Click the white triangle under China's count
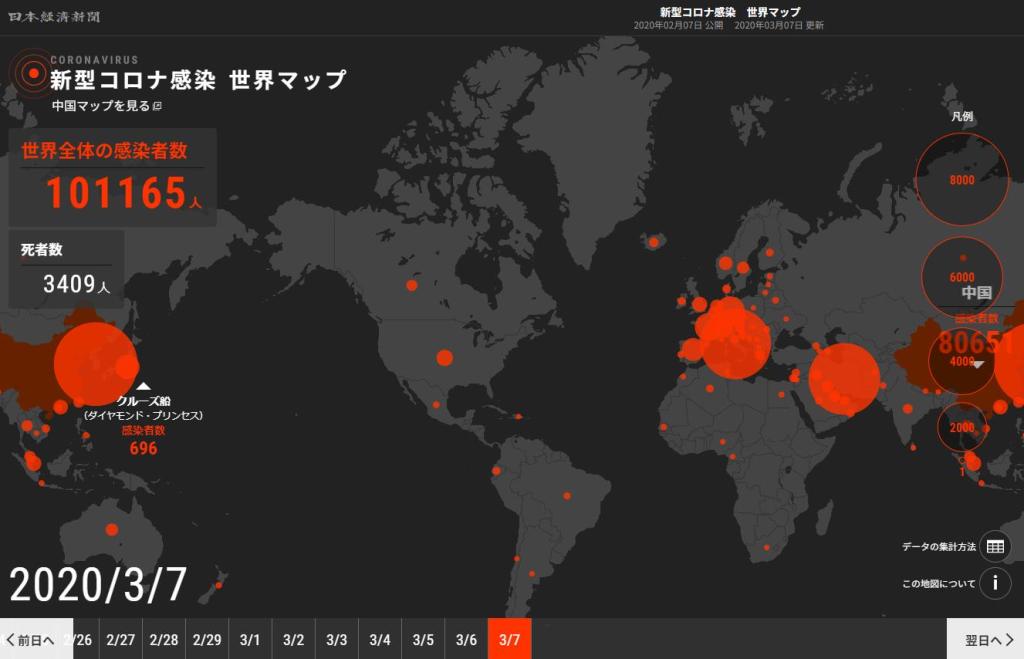This screenshot has height=659, width=1024. point(977,365)
